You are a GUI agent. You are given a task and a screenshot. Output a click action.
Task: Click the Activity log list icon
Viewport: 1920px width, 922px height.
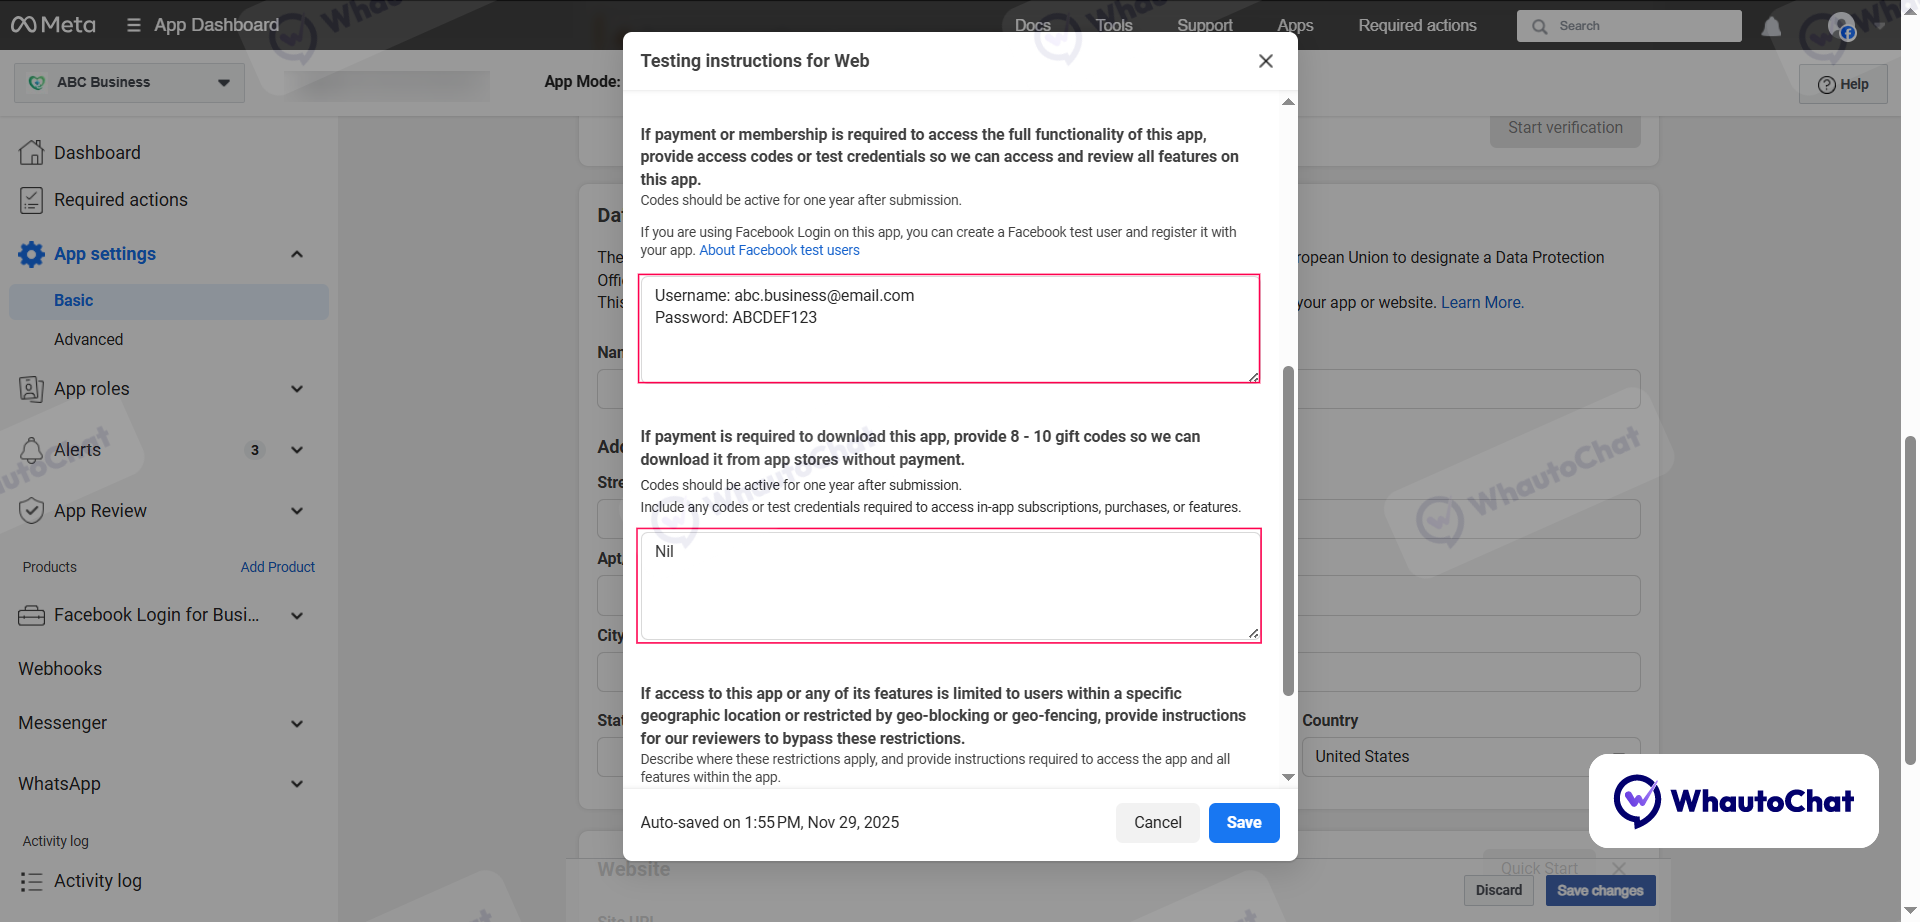pyautogui.click(x=32, y=881)
